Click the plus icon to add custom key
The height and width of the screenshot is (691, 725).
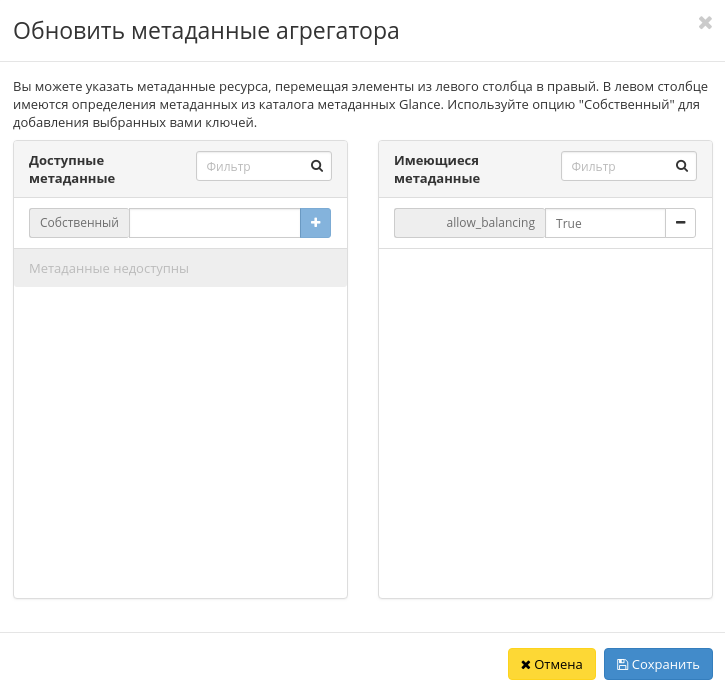click(315, 223)
